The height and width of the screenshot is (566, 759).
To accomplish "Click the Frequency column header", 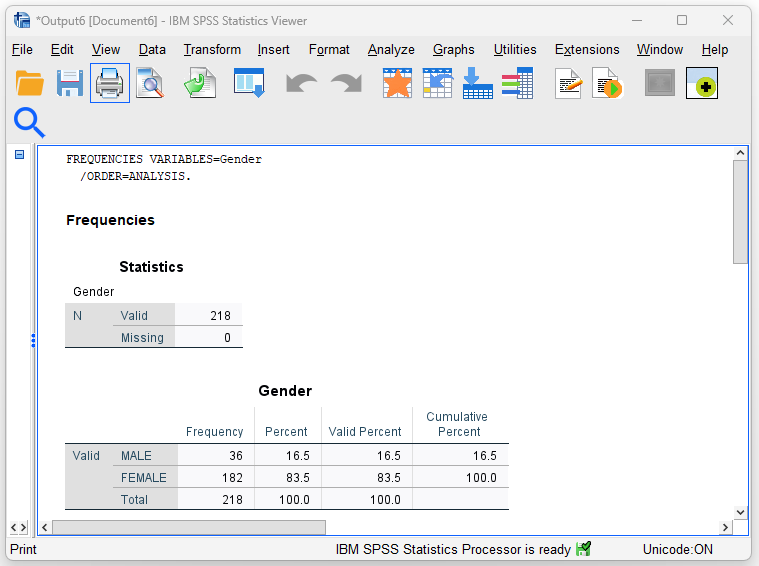I will (214, 431).
